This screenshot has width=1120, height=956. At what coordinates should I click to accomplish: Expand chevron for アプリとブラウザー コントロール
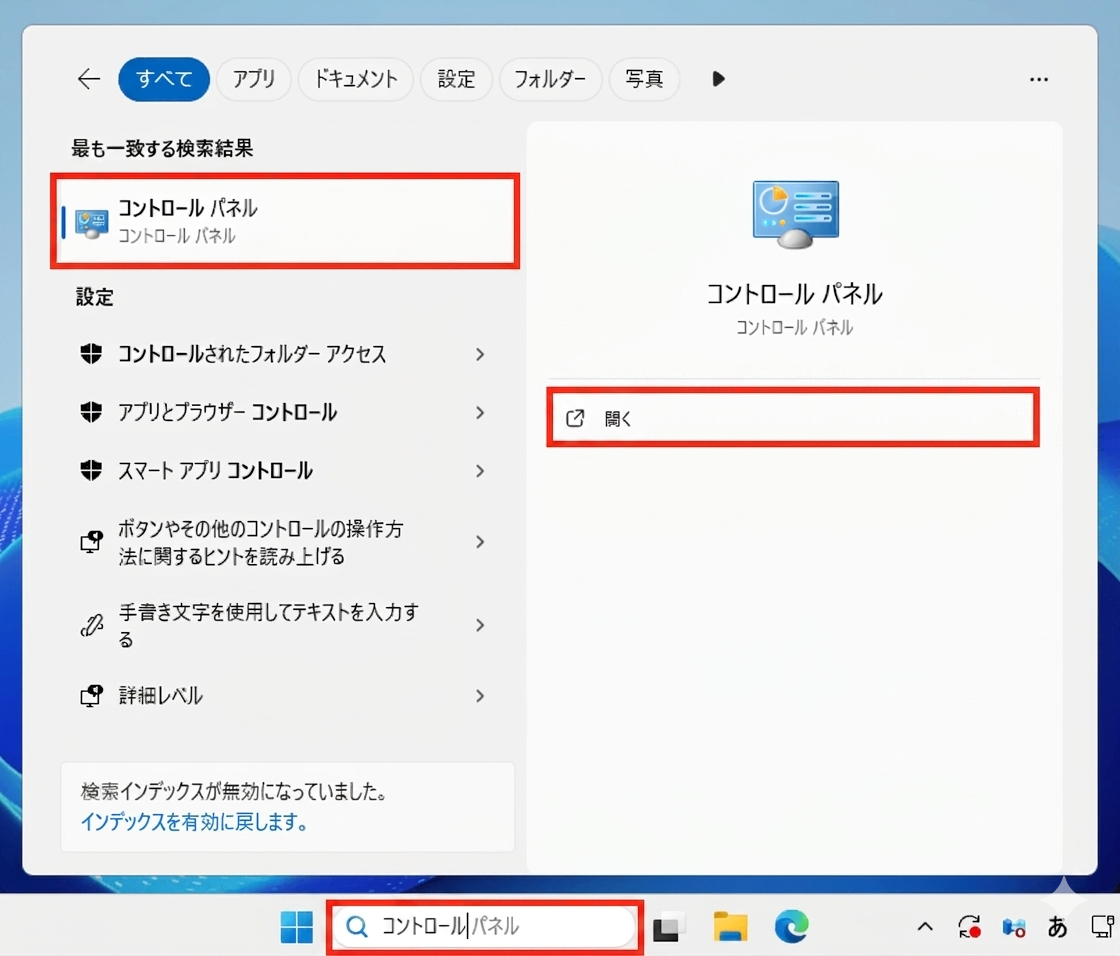(x=480, y=413)
